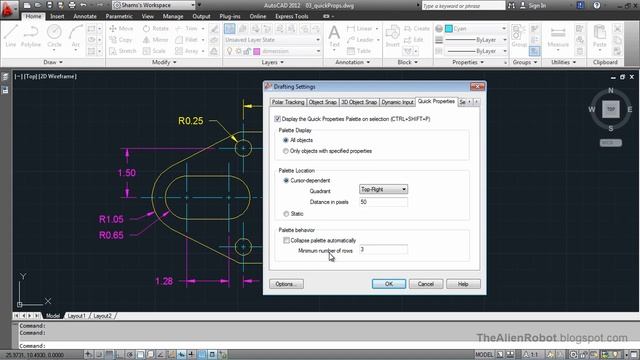The height and width of the screenshot is (360, 640).
Task: Click the Rotate tool
Action: click(156, 29)
